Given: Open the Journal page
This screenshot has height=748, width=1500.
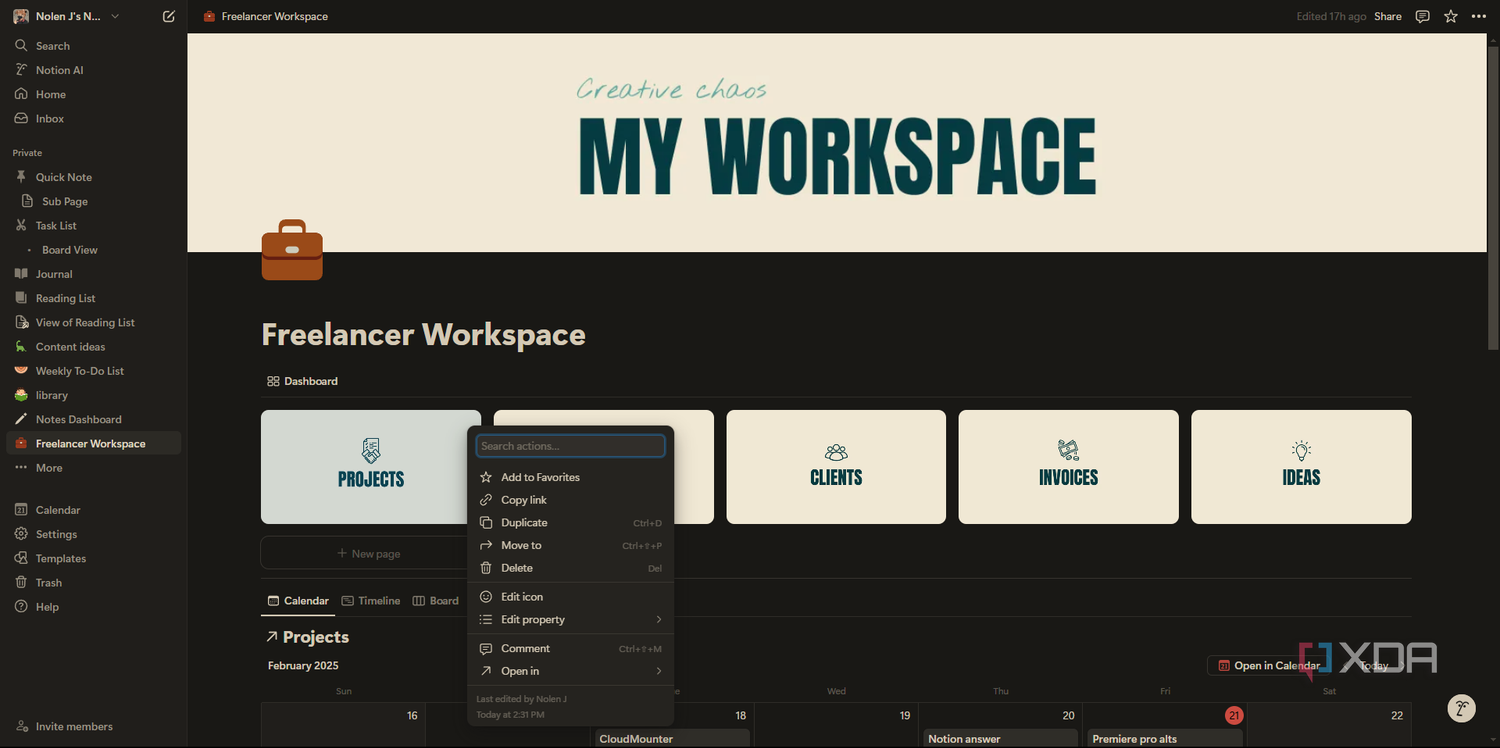Looking at the screenshot, I should click(x=94, y=274).
